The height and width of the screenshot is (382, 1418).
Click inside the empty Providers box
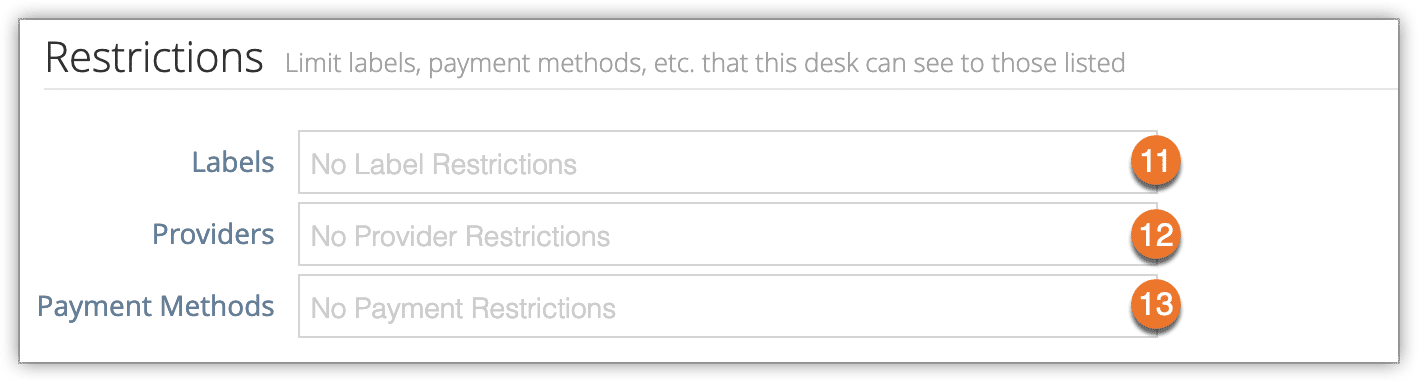click(727, 234)
